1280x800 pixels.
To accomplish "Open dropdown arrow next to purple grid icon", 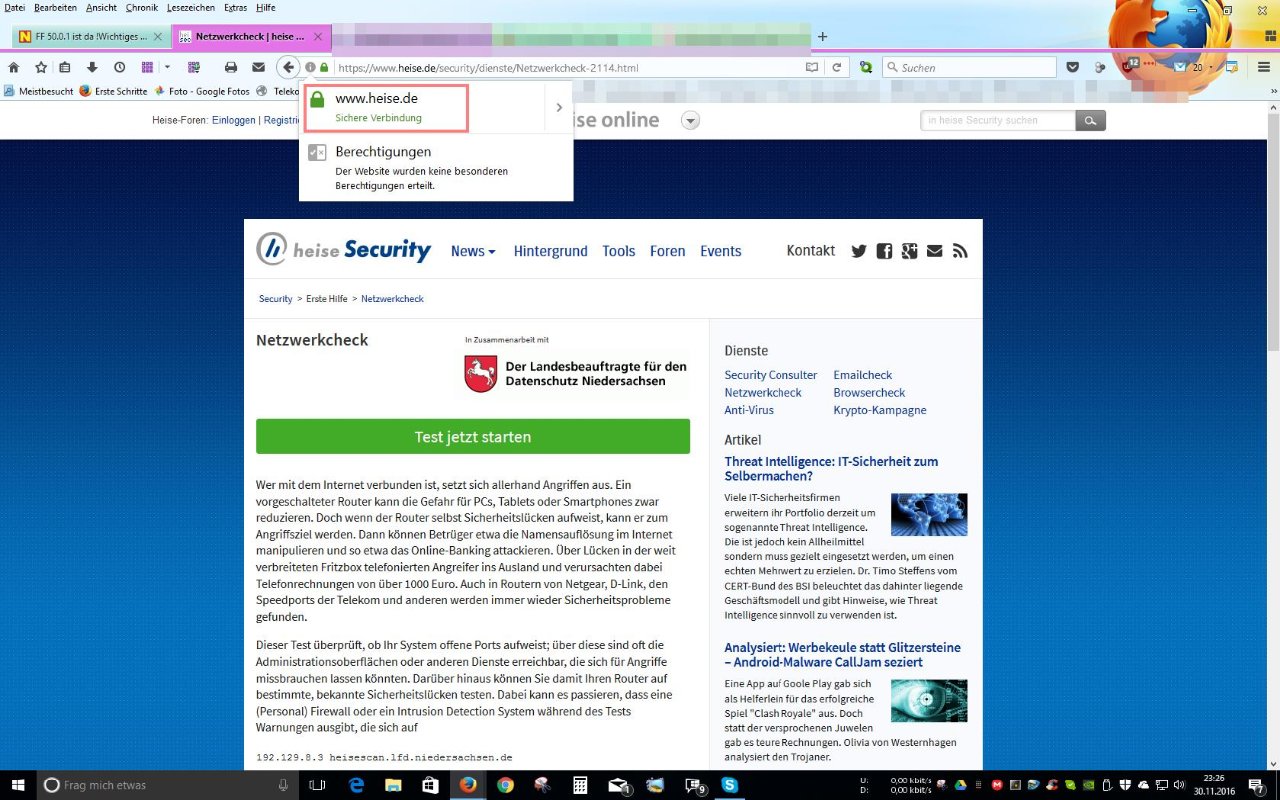I will [167, 68].
